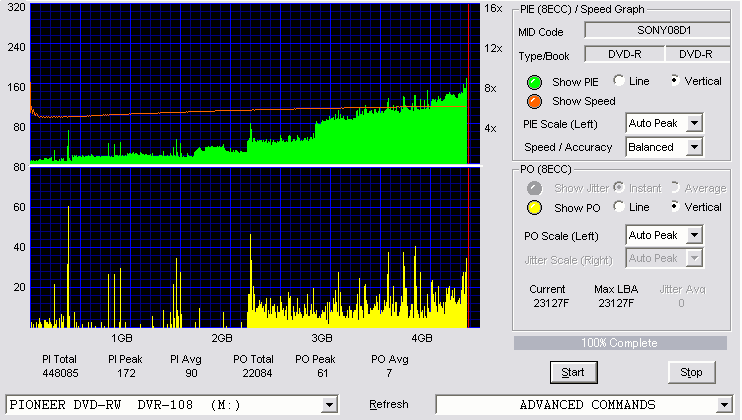Open Jitter Scale (Right) dropdown
This screenshot has height=420, width=742.
point(694,258)
